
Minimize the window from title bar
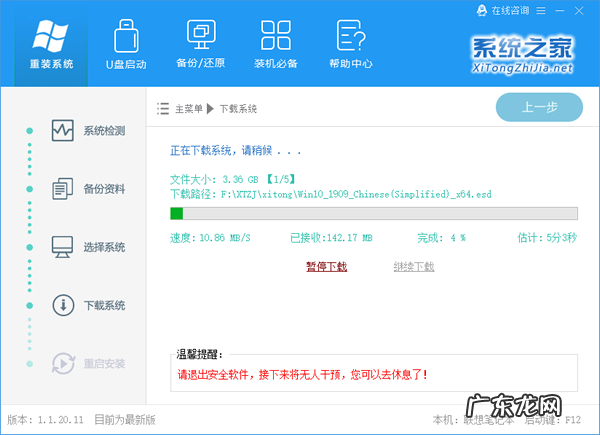click(x=560, y=11)
